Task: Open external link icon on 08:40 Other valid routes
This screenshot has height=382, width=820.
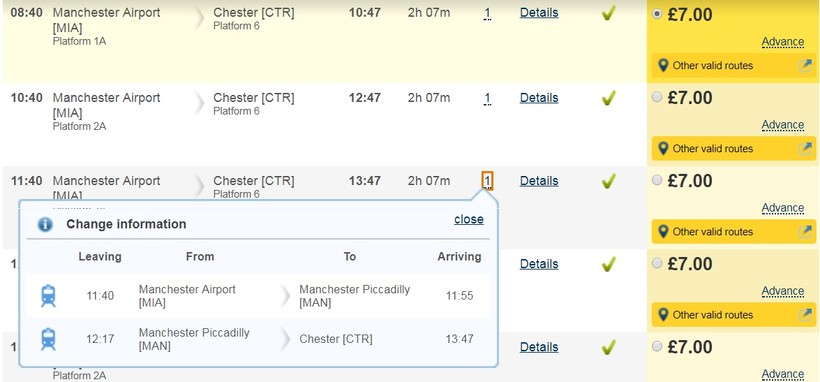Action: [805, 66]
